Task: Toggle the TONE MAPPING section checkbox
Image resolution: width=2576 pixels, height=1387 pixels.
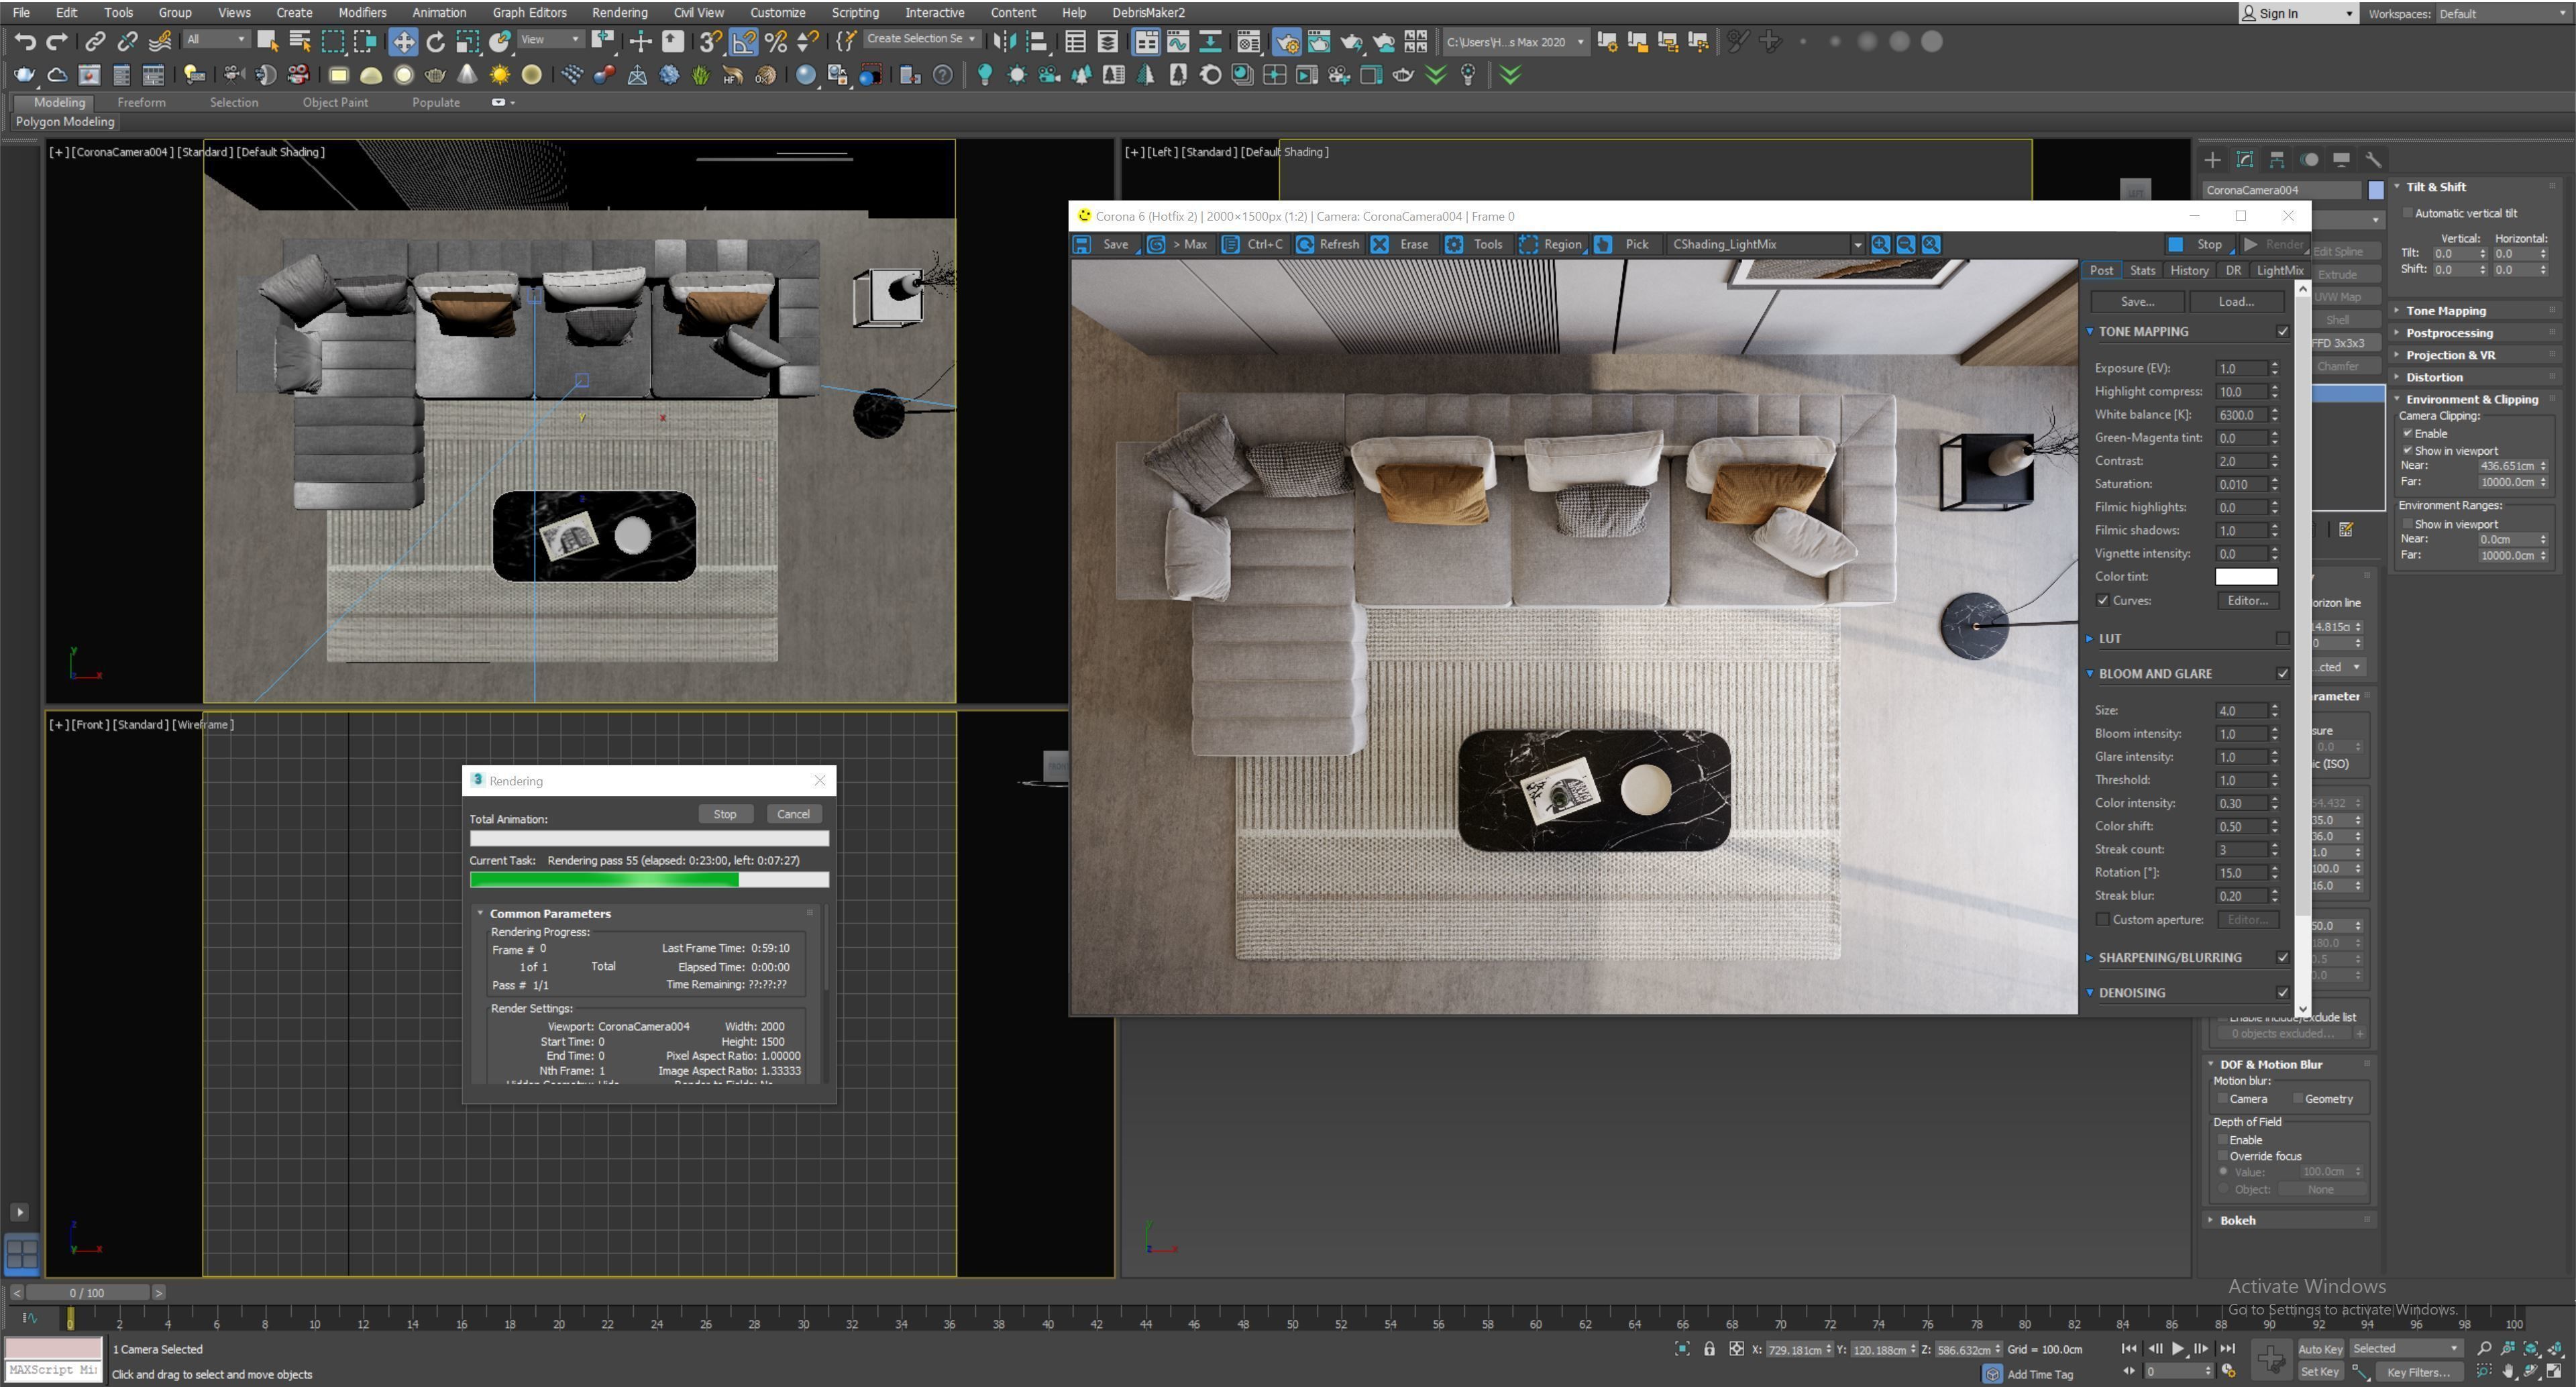Action: [x=2282, y=332]
